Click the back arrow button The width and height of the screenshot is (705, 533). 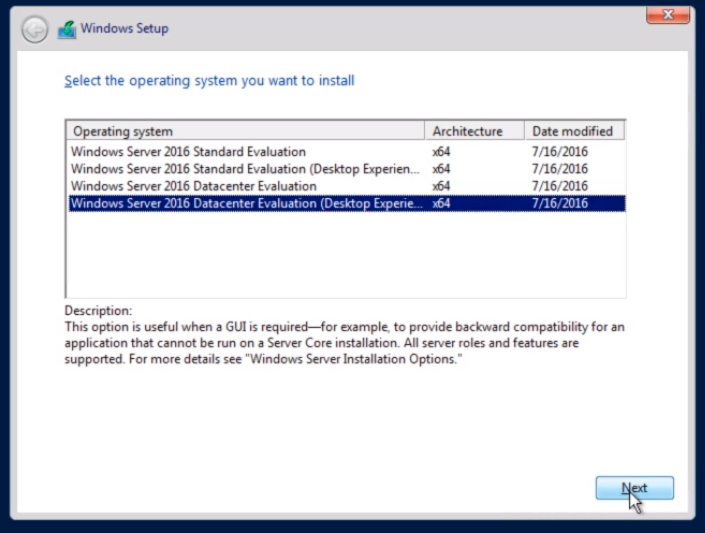[x=35, y=30]
